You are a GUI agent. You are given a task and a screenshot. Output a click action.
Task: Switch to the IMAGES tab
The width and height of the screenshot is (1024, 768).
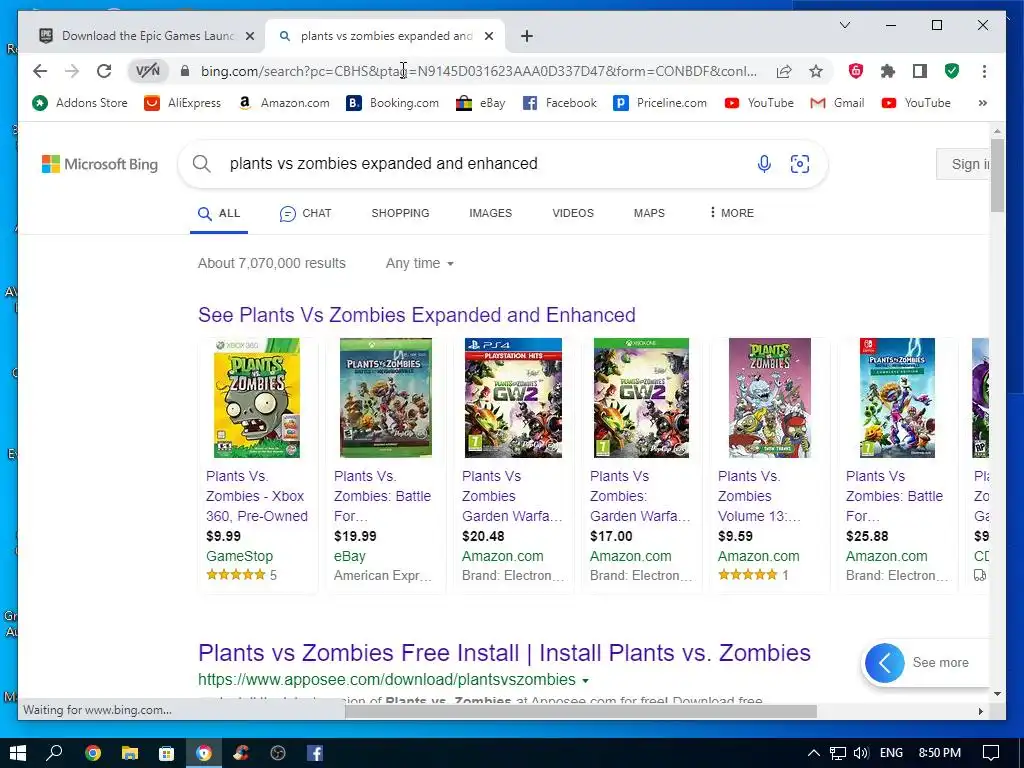[490, 214]
